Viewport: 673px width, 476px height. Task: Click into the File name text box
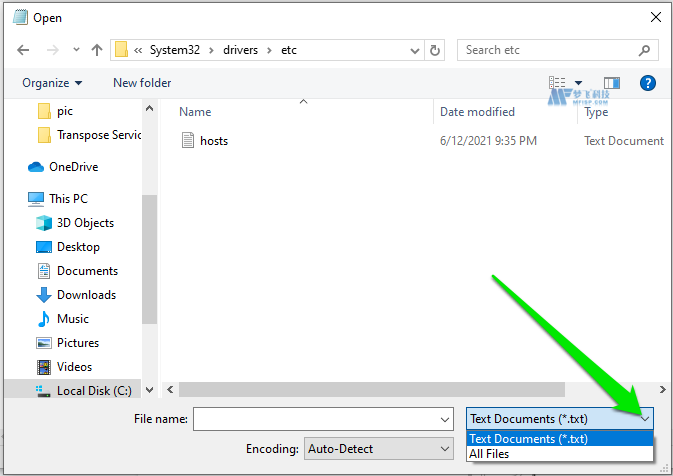click(x=315, y=419)
